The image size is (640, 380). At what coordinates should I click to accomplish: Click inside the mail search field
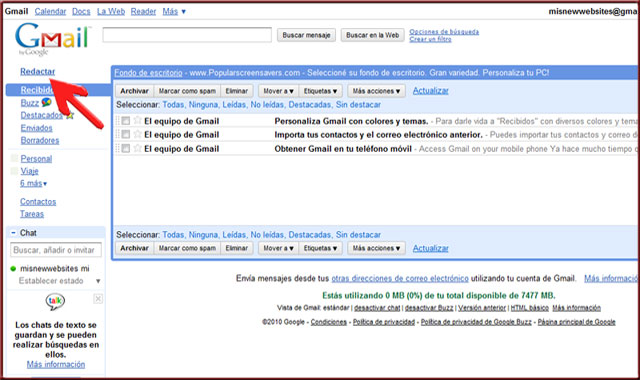pos(187,35)
